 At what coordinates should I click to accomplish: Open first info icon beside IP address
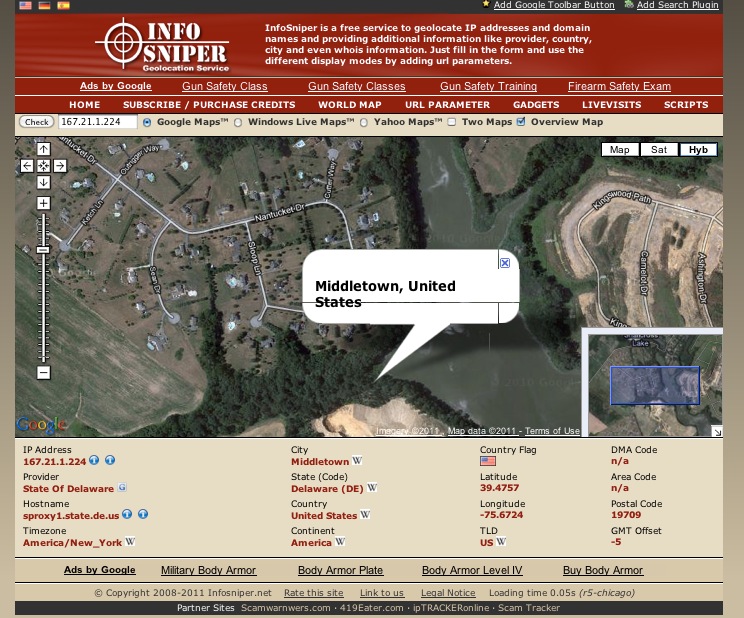(94, 460)
